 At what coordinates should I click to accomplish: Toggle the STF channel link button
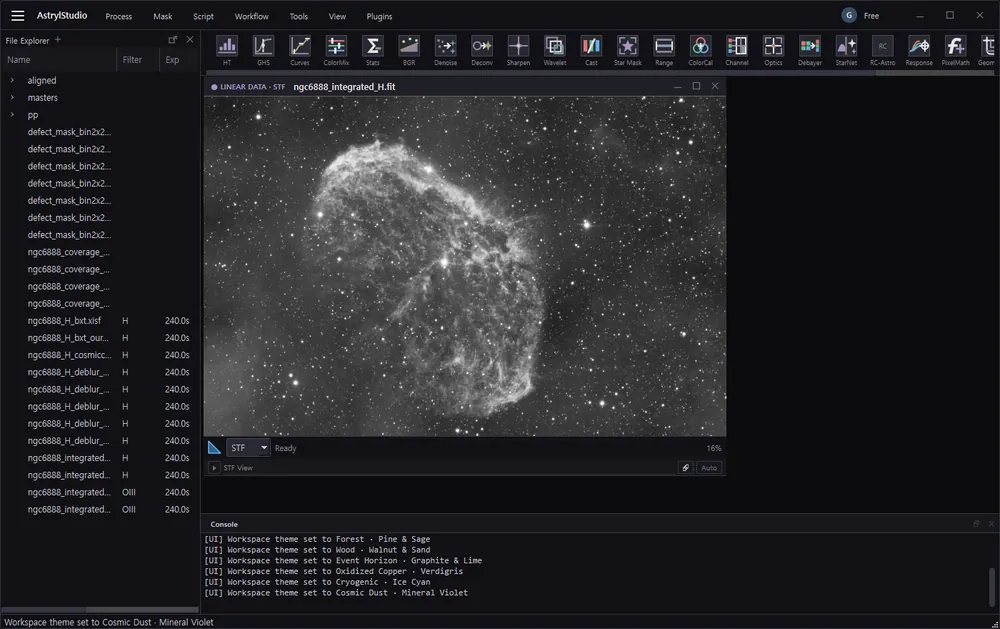tap(685, 468)
